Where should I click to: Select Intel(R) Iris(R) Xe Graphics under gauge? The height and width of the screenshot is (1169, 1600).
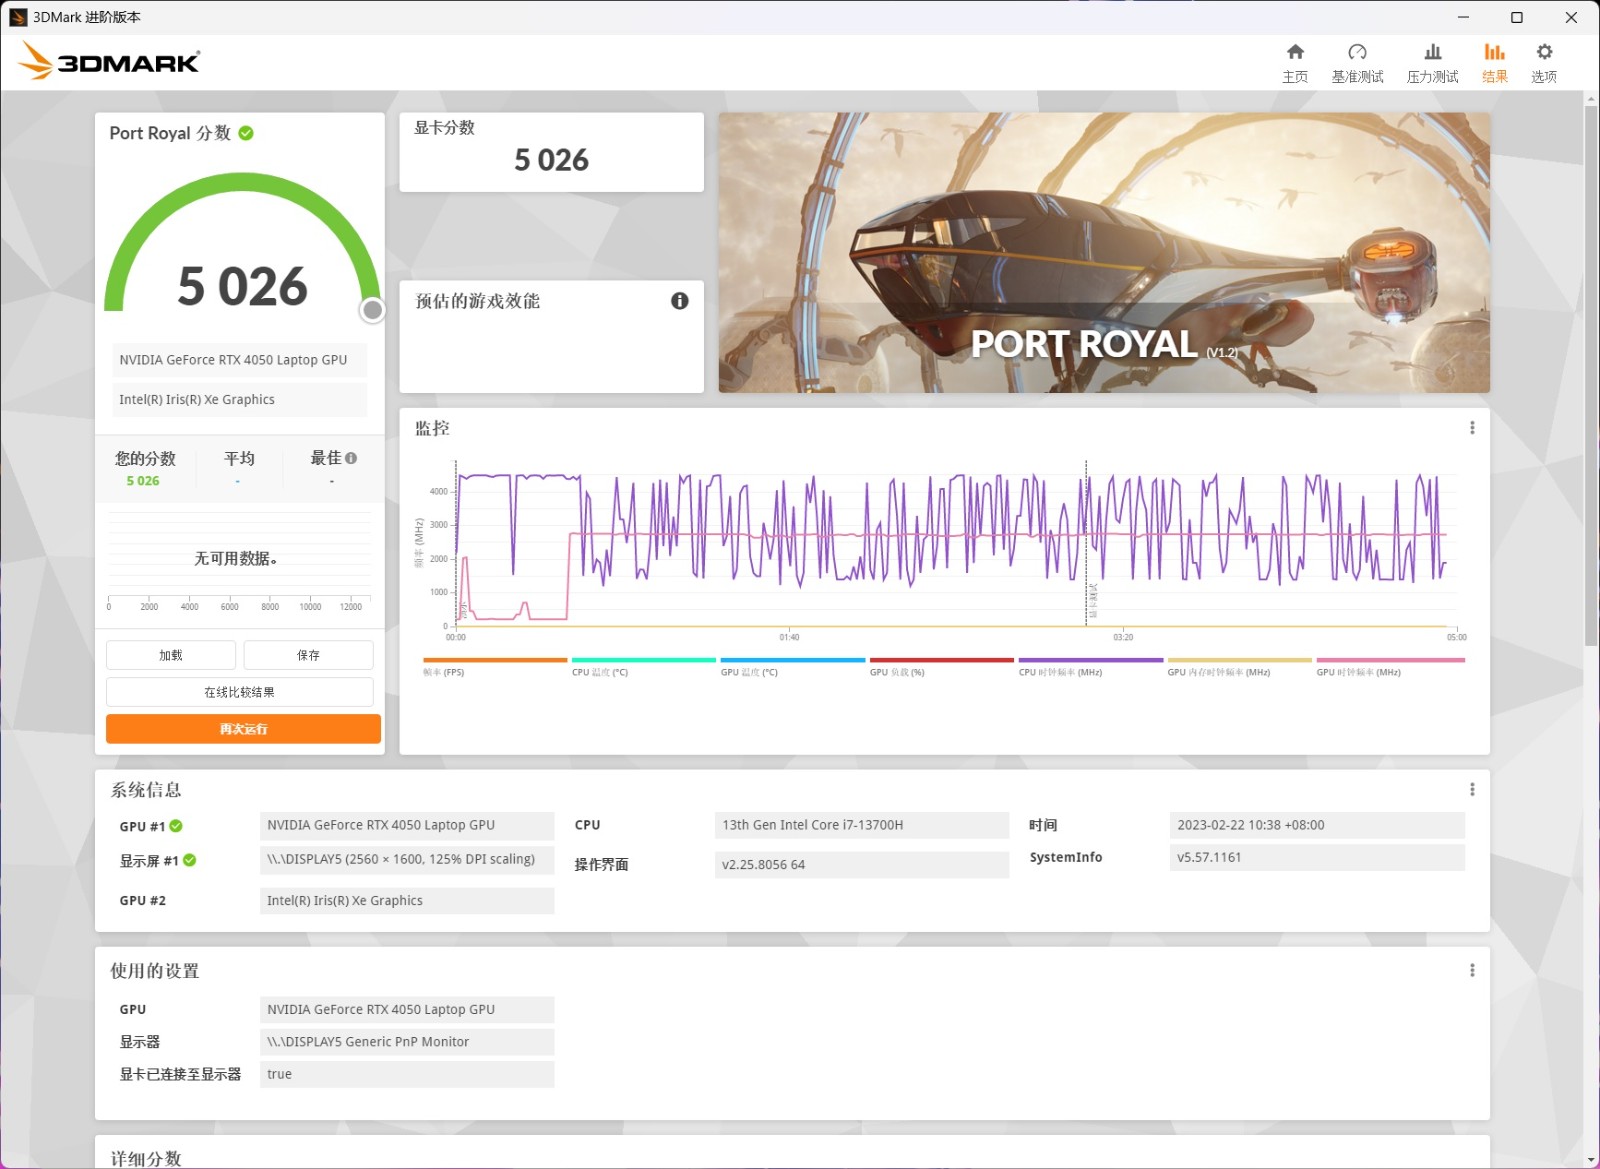[x=239, y=399]
